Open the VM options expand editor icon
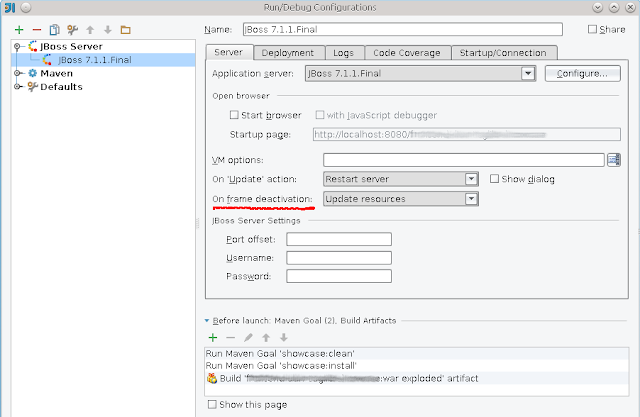Image resolution: width=640 pixels, height=417 pixels. [x=613, y=160]
